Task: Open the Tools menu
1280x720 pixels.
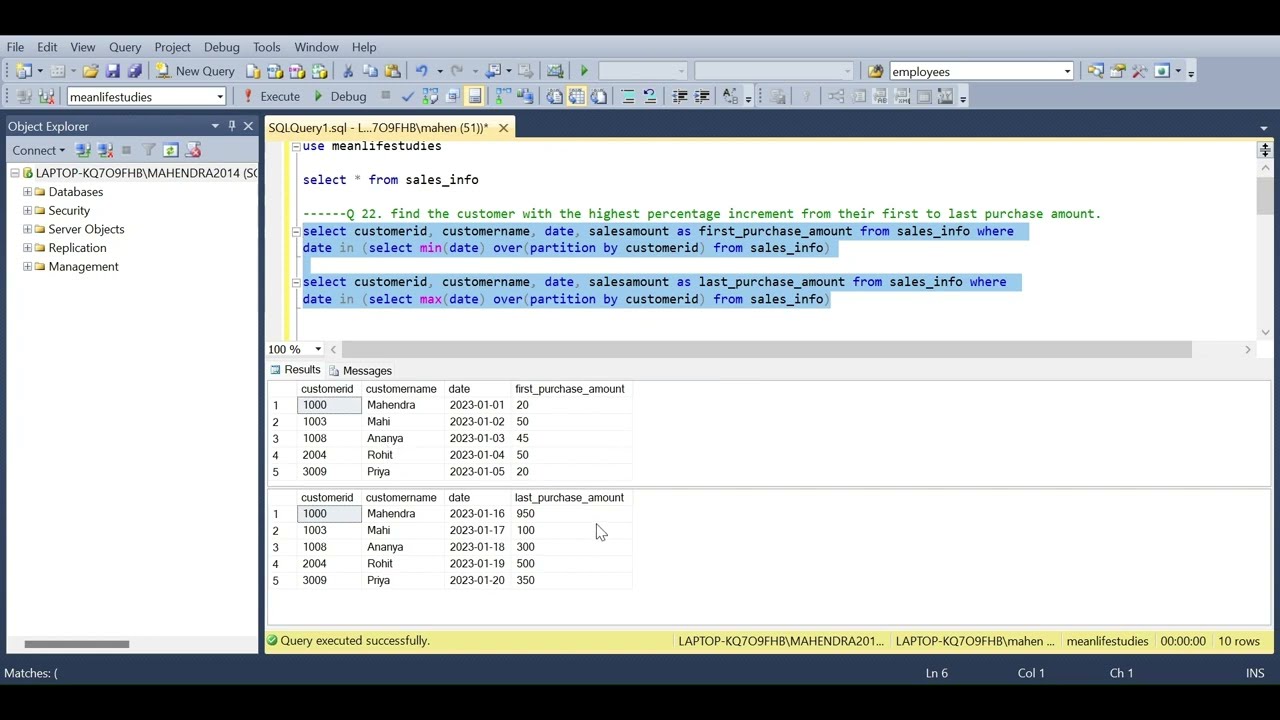Action: click(266, 47)
